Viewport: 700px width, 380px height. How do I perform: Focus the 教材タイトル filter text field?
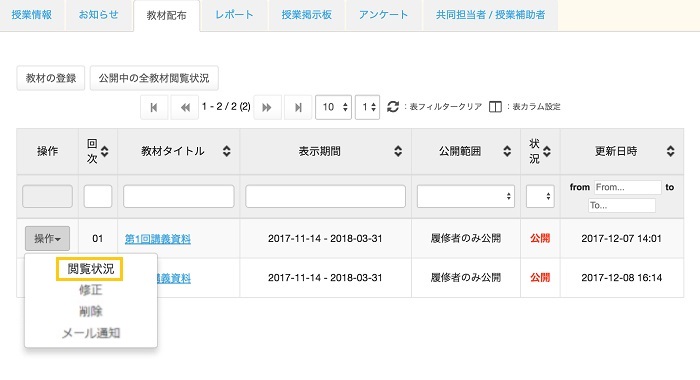179,196
